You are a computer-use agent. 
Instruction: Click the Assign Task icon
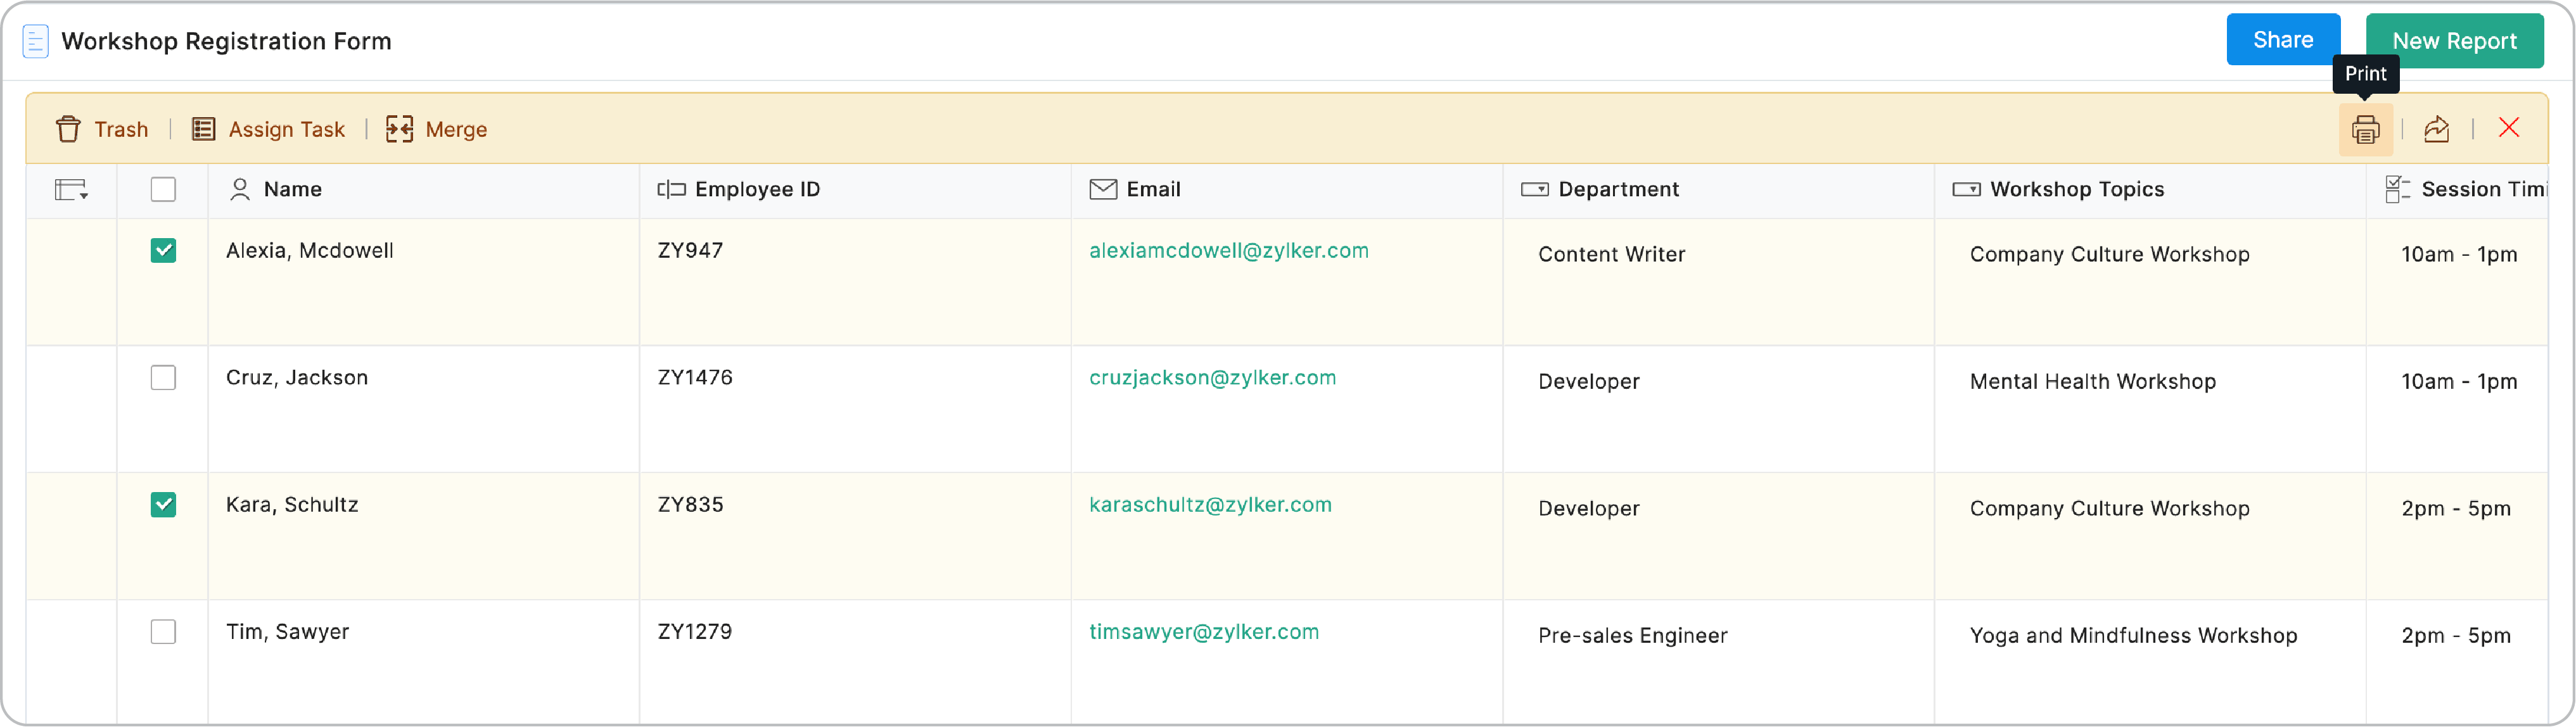coord(203,128)
